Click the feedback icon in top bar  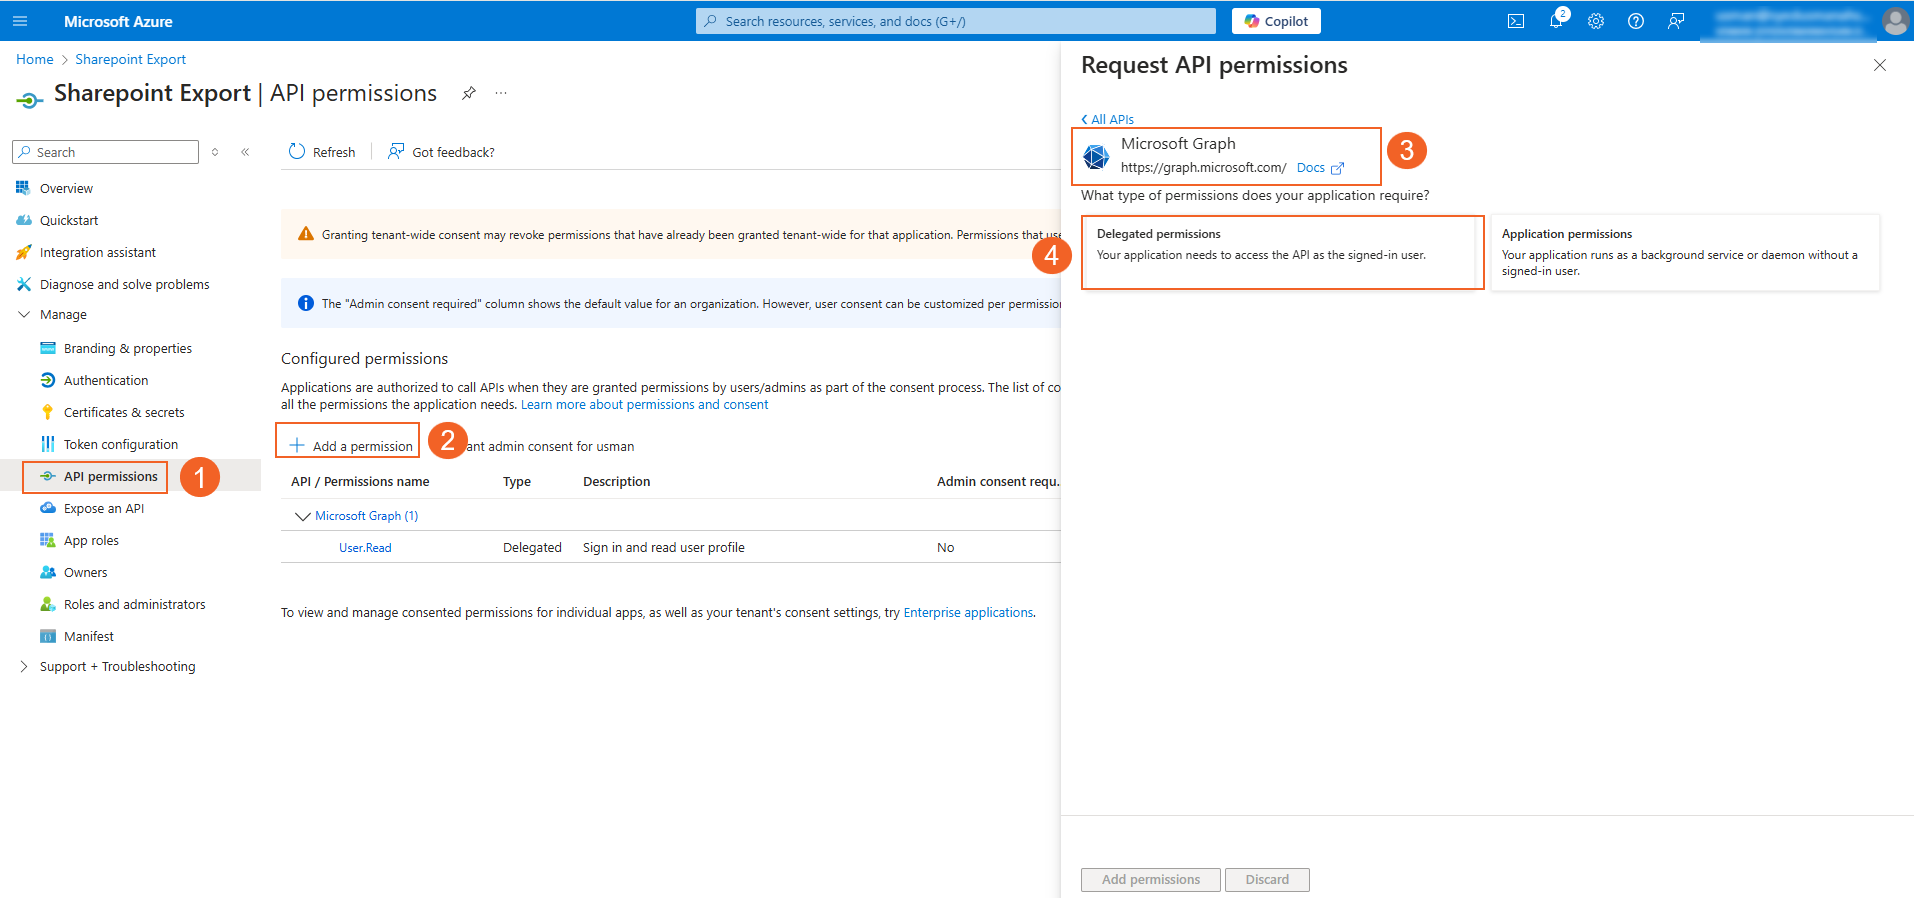(1676, 21)
